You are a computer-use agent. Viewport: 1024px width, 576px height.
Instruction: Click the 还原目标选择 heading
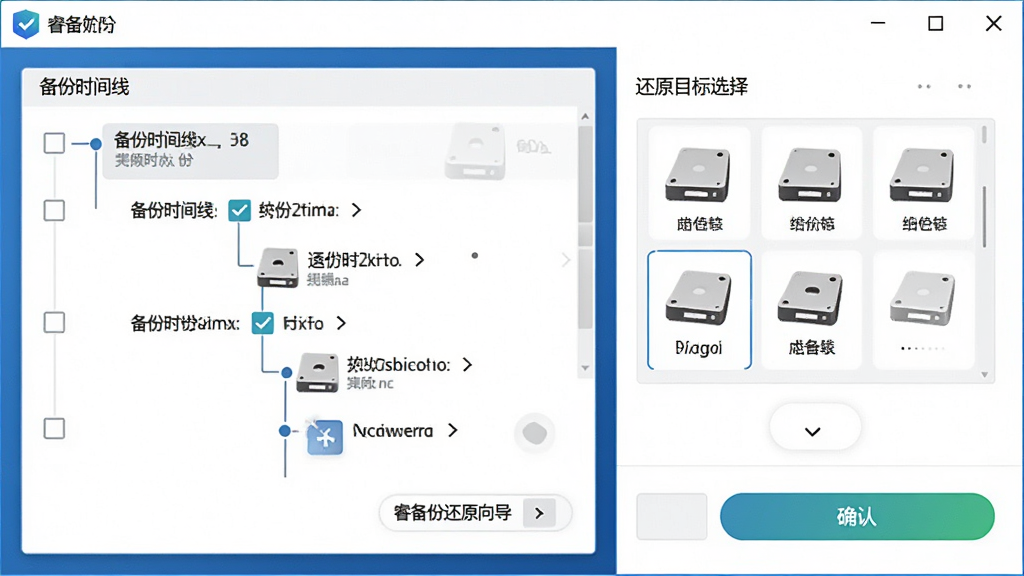[692, 86]
